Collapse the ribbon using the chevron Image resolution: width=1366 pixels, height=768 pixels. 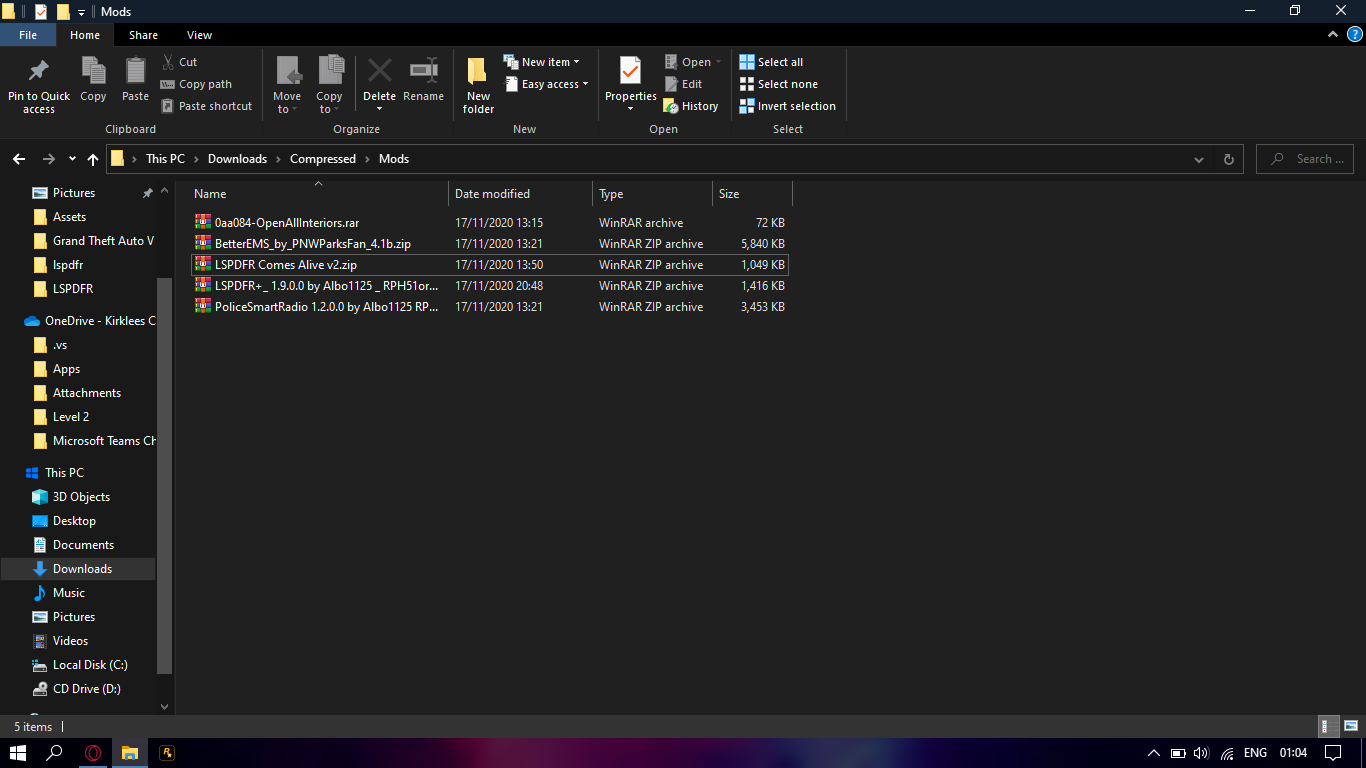[1333, 35]
